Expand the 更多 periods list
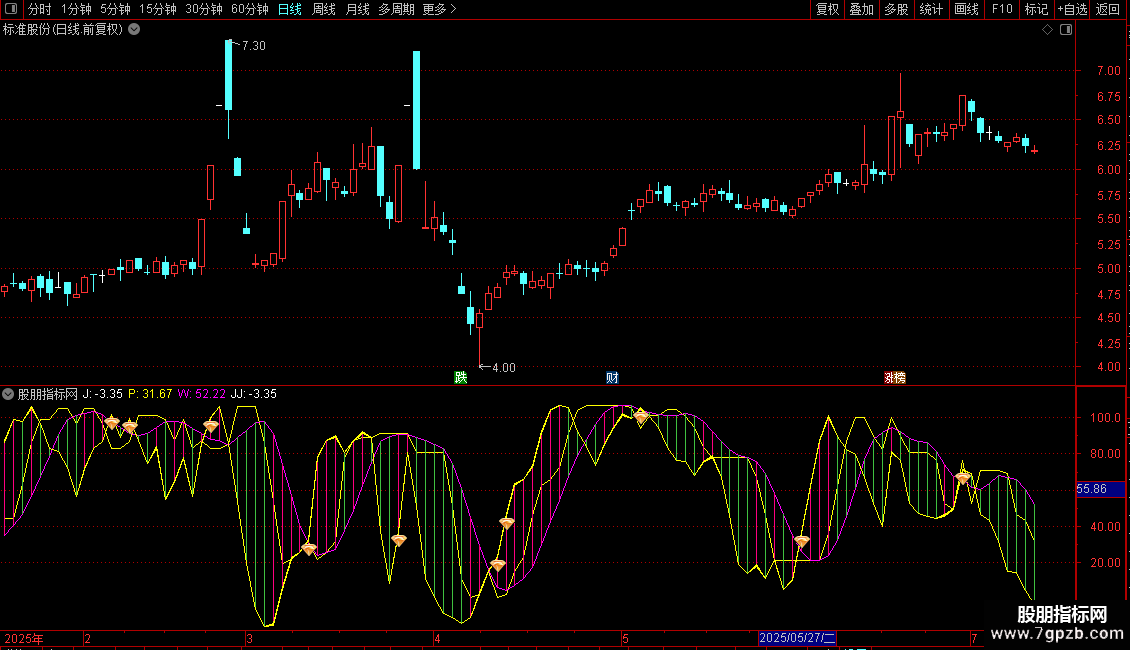1130x650 pixels. point(439,9)
